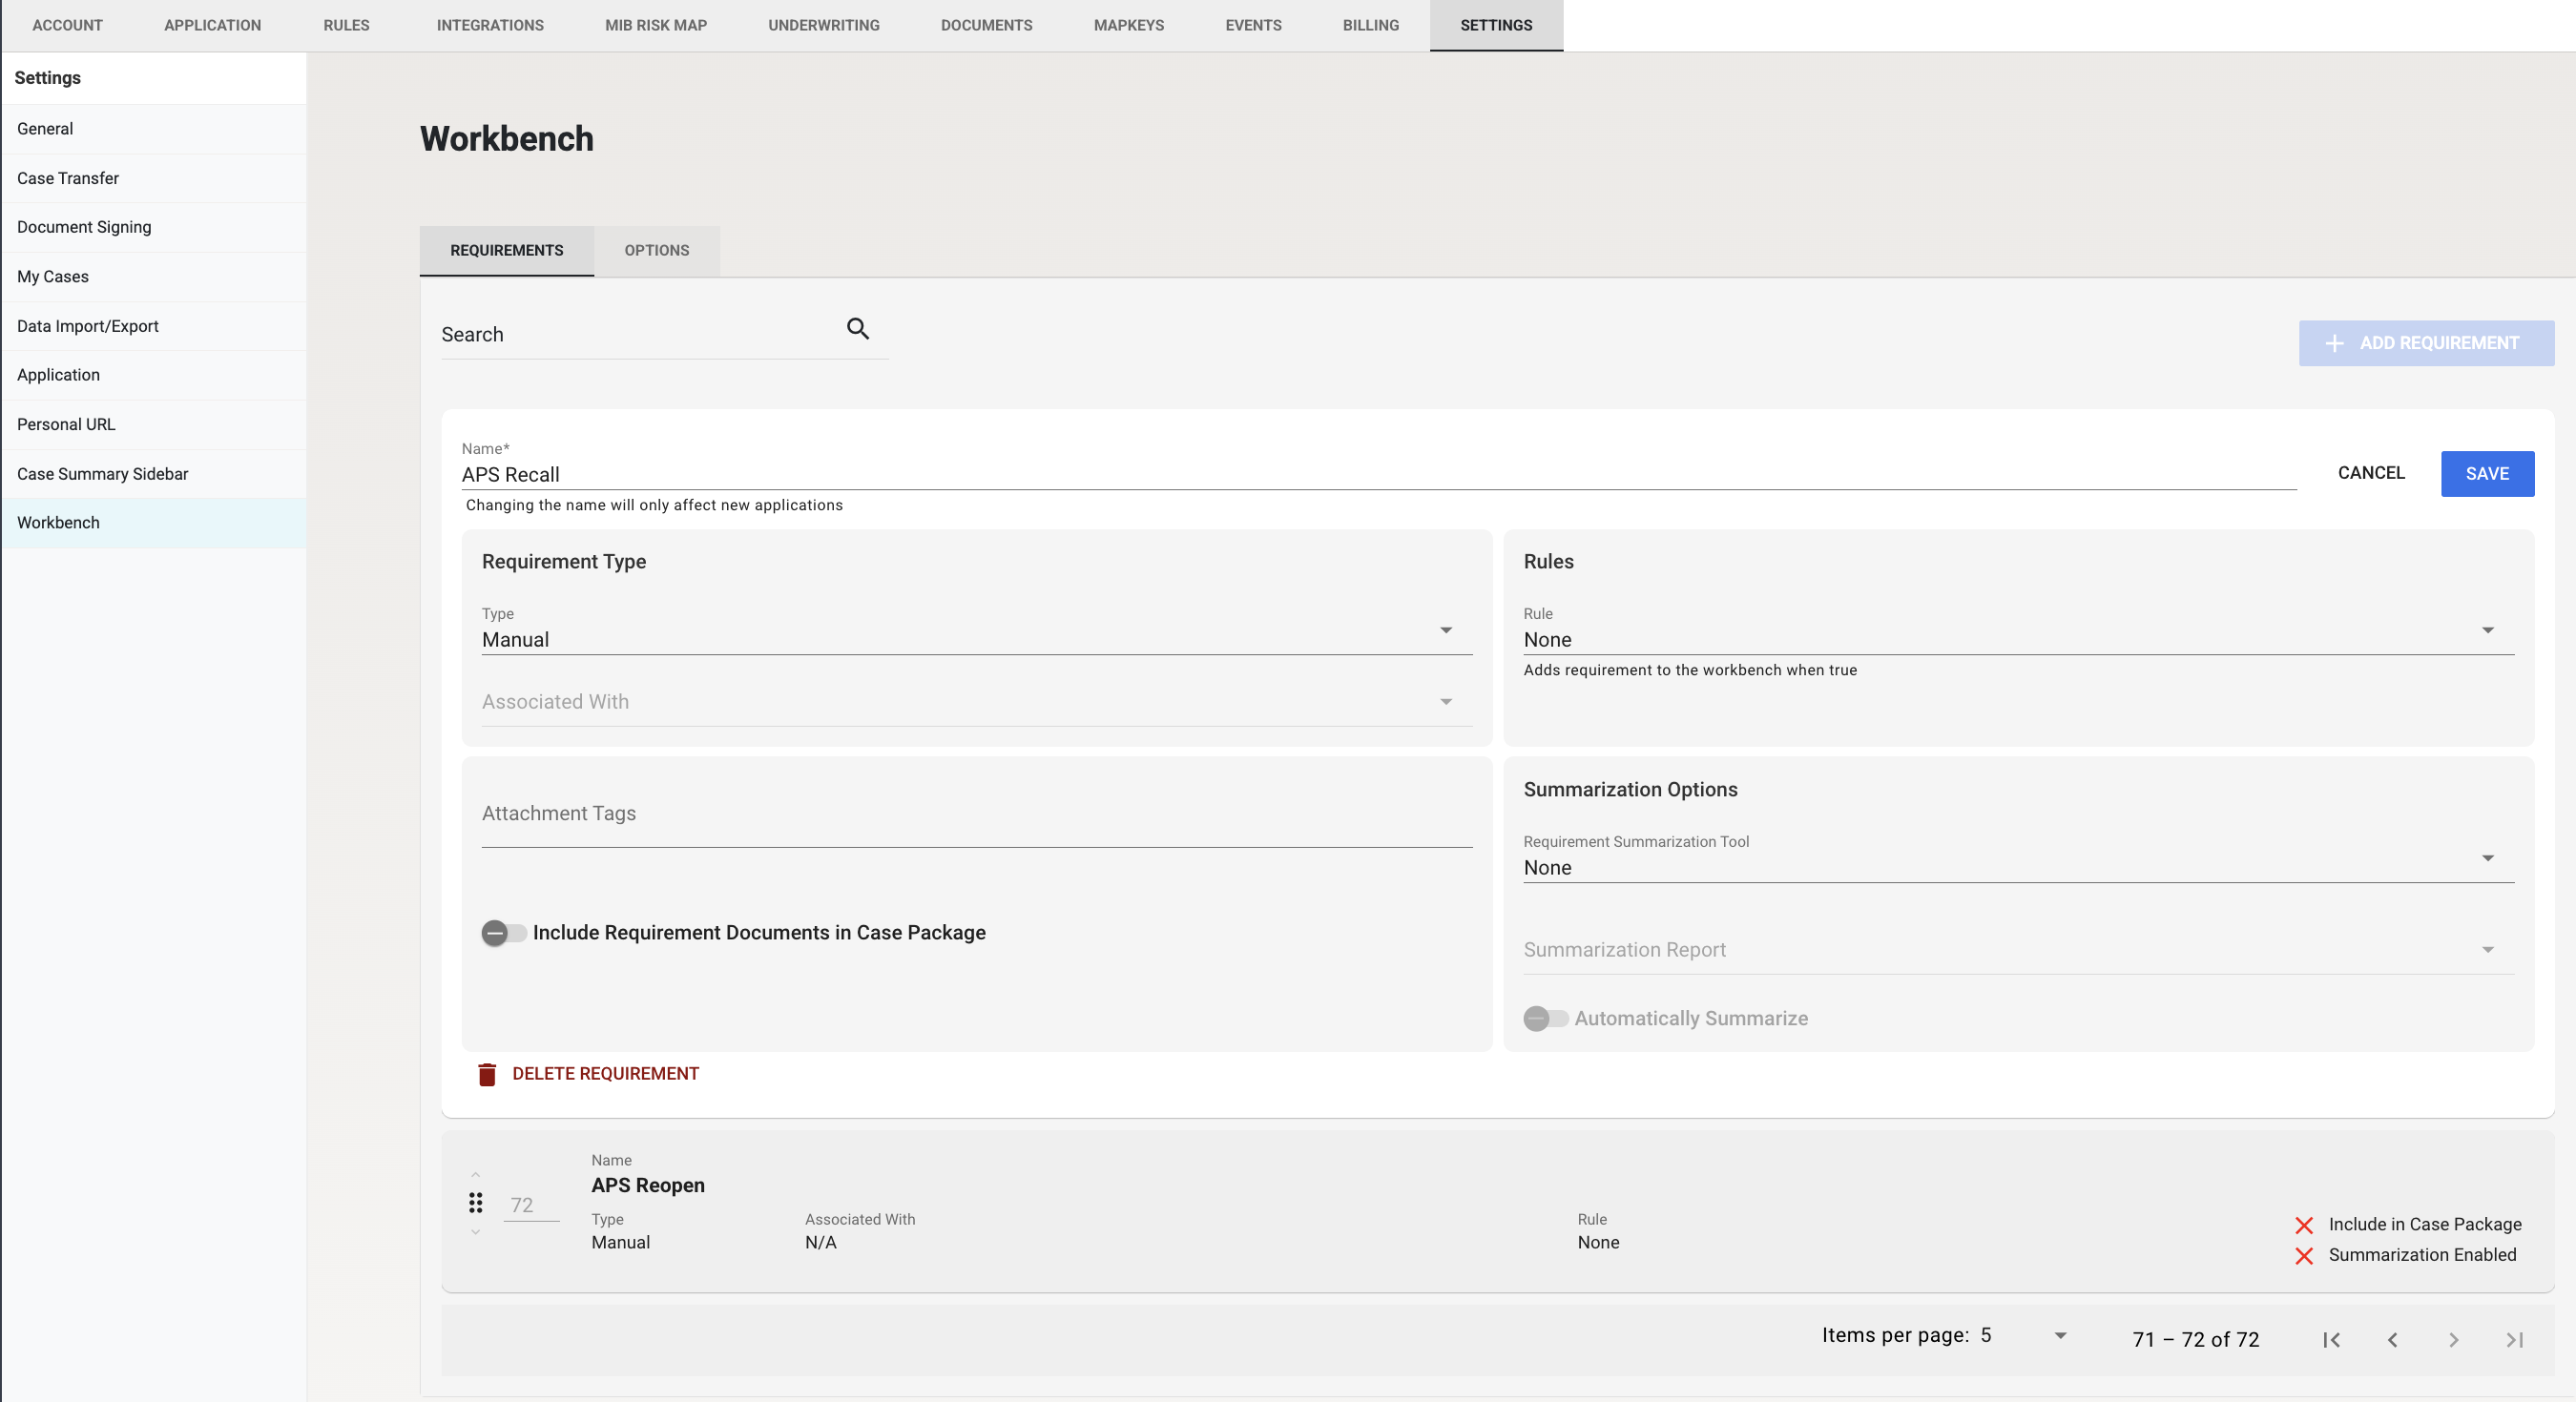
Task: Open General settings in sidebar
Action: pyautogui.click(x=154, y=129)
